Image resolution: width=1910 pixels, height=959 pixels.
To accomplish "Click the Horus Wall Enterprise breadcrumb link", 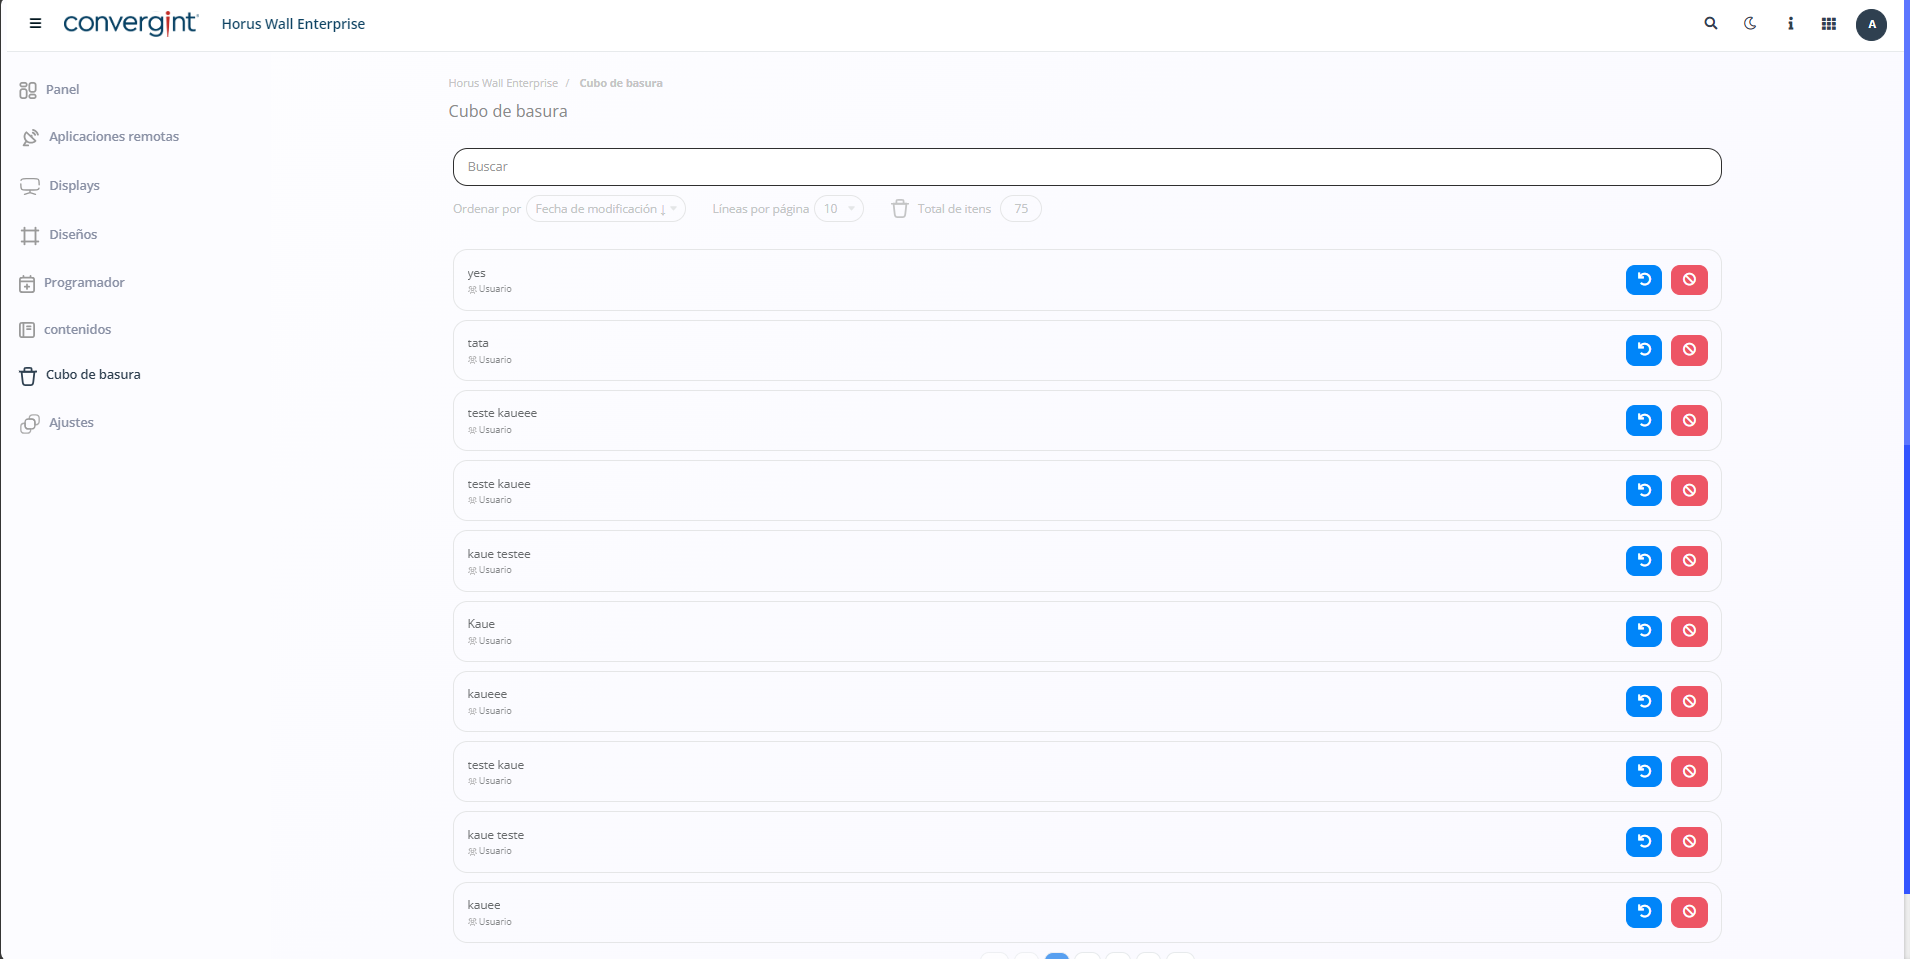I will click(x=503, y=83).
